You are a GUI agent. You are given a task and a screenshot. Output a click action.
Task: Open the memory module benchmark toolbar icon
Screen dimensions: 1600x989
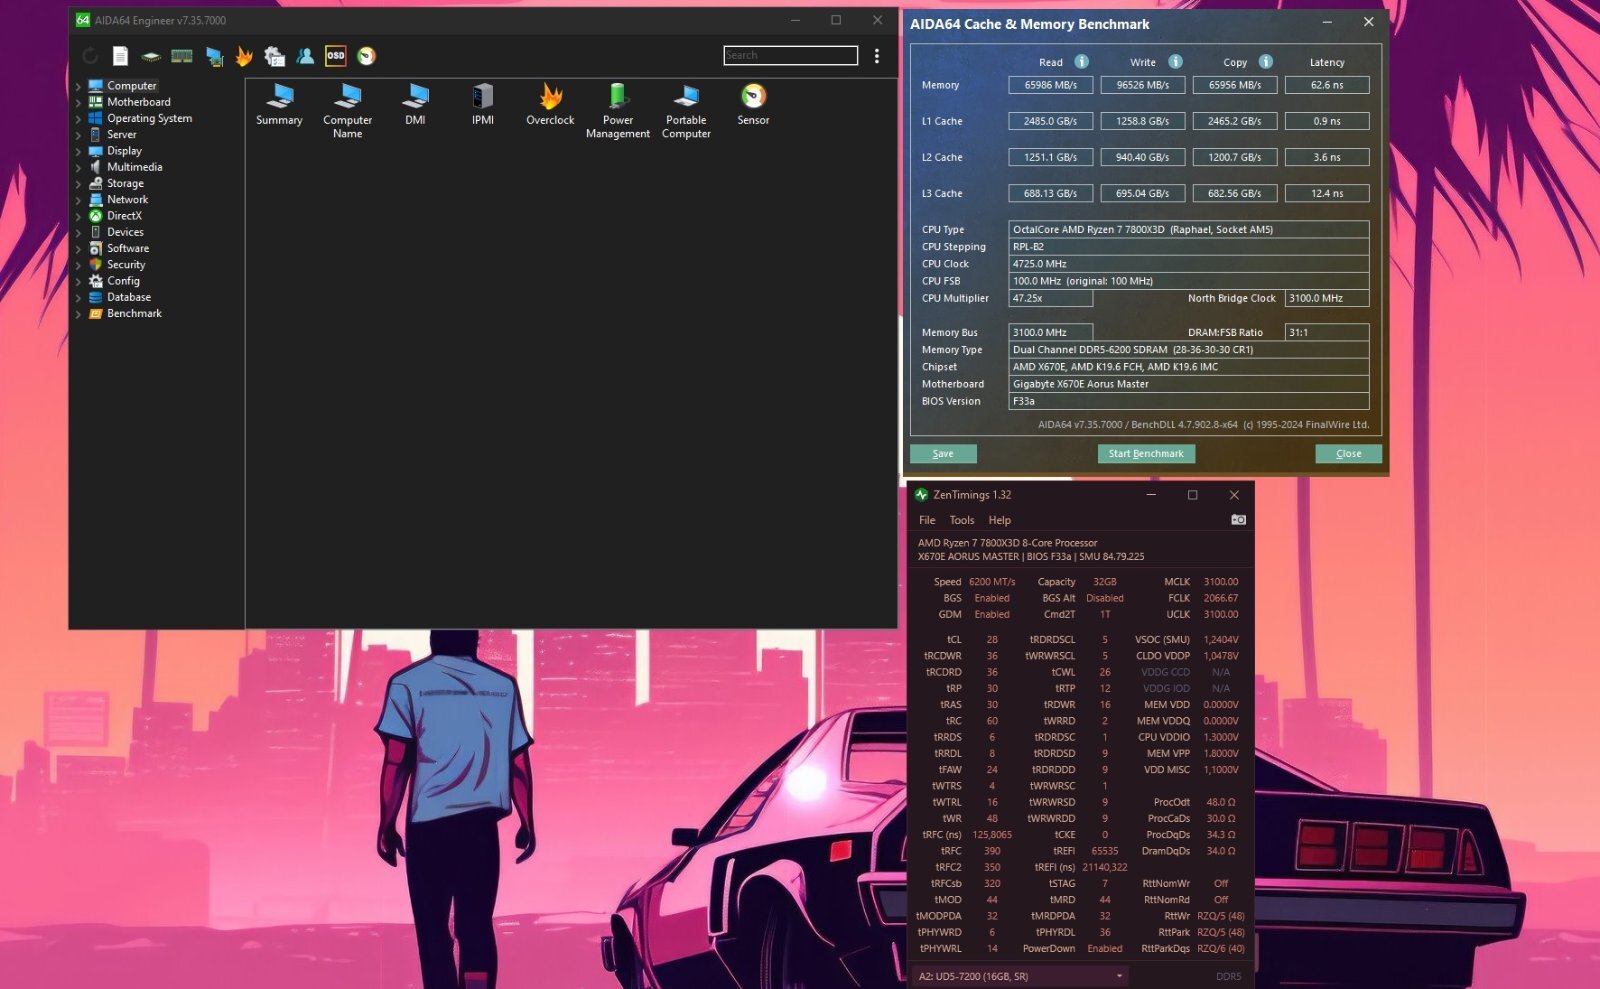coord(182,56)
